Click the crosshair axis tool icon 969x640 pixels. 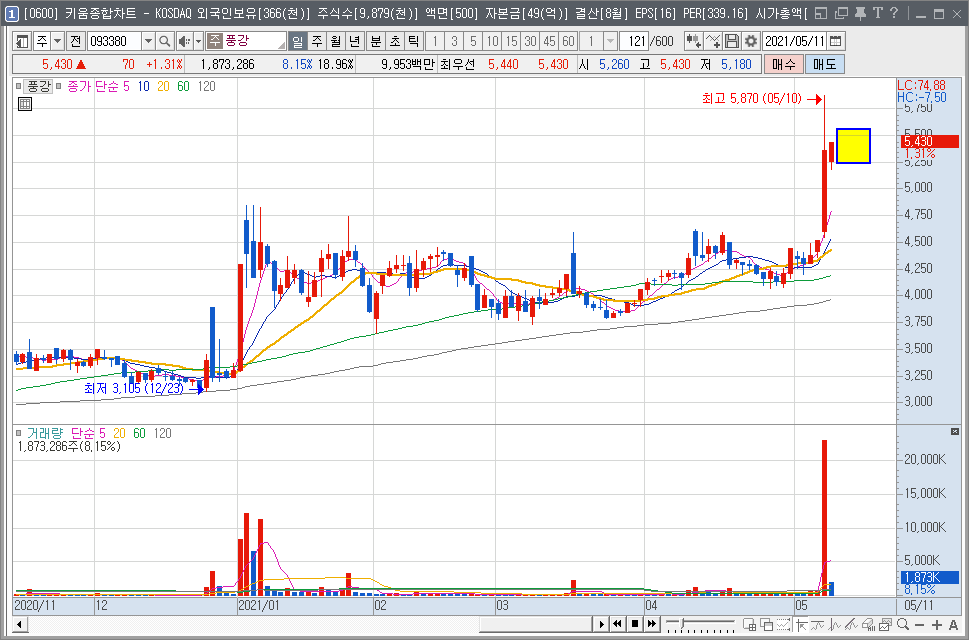point(803,625)
